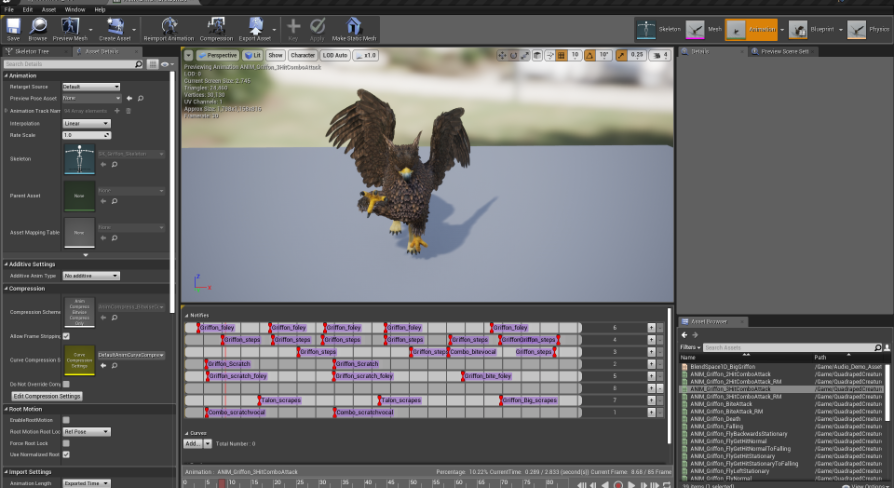Open the Asset menu

point(48,10)
